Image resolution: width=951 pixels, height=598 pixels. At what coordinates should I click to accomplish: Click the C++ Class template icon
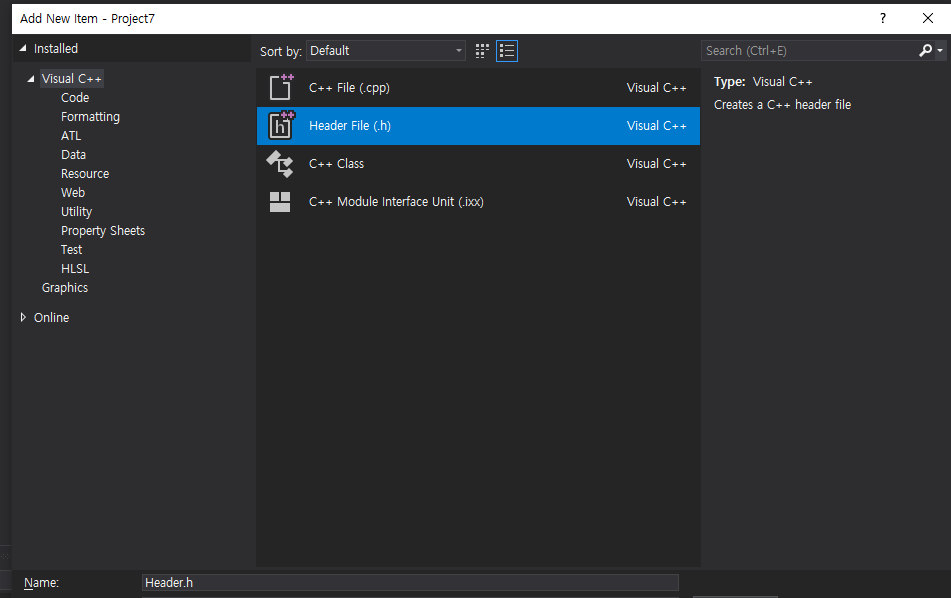pos(280,164)
